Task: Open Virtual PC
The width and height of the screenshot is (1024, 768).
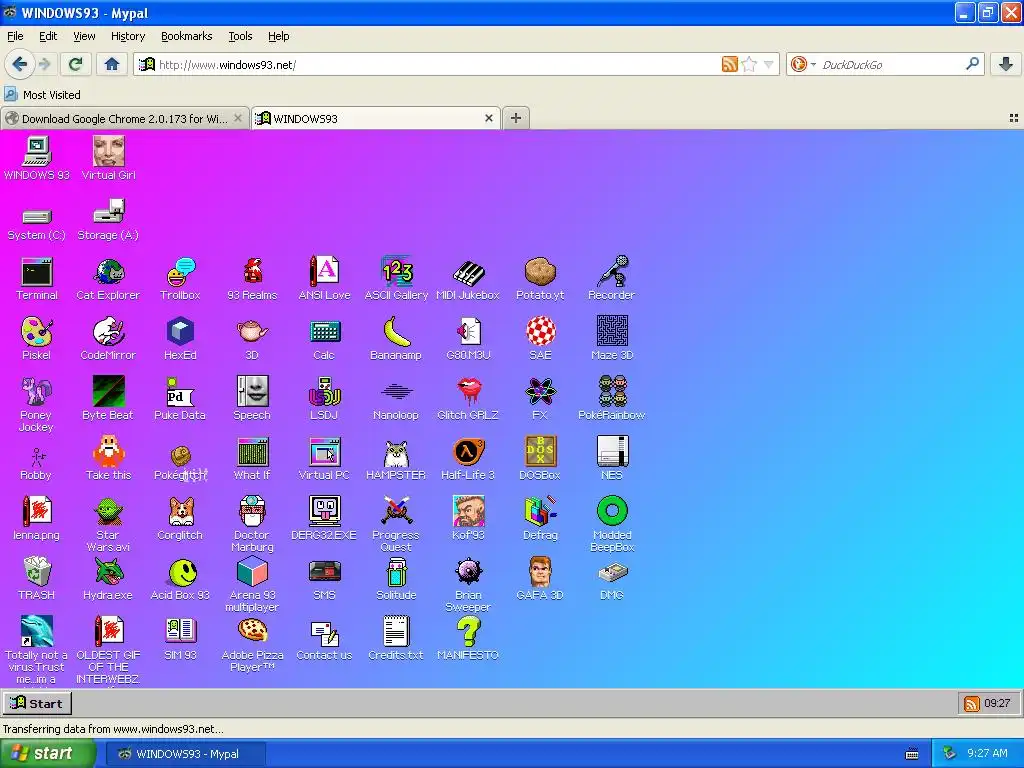Action: [324, 459]
